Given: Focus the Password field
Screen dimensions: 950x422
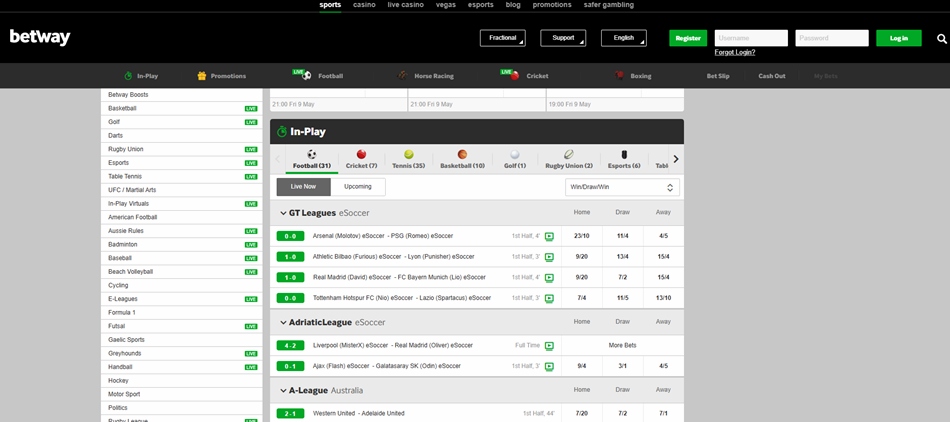Looking at the screenshot, I should 832,38.
